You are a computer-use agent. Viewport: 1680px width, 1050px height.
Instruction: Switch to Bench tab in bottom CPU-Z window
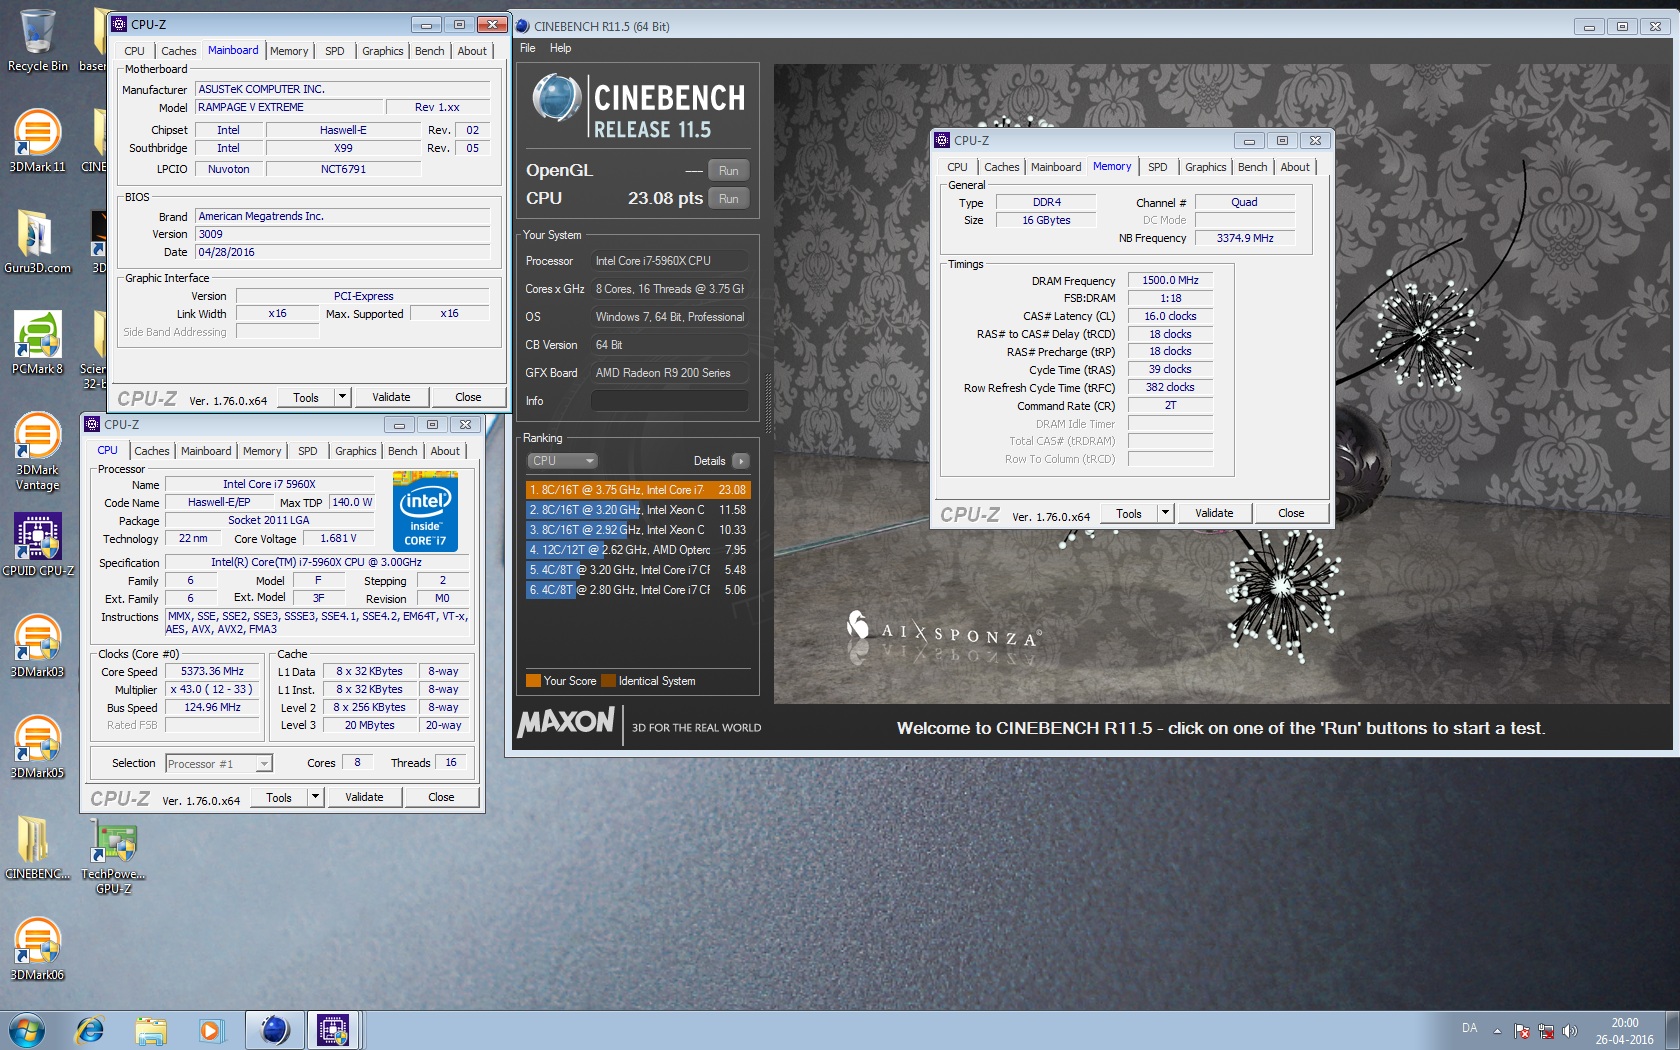(402, 451)
